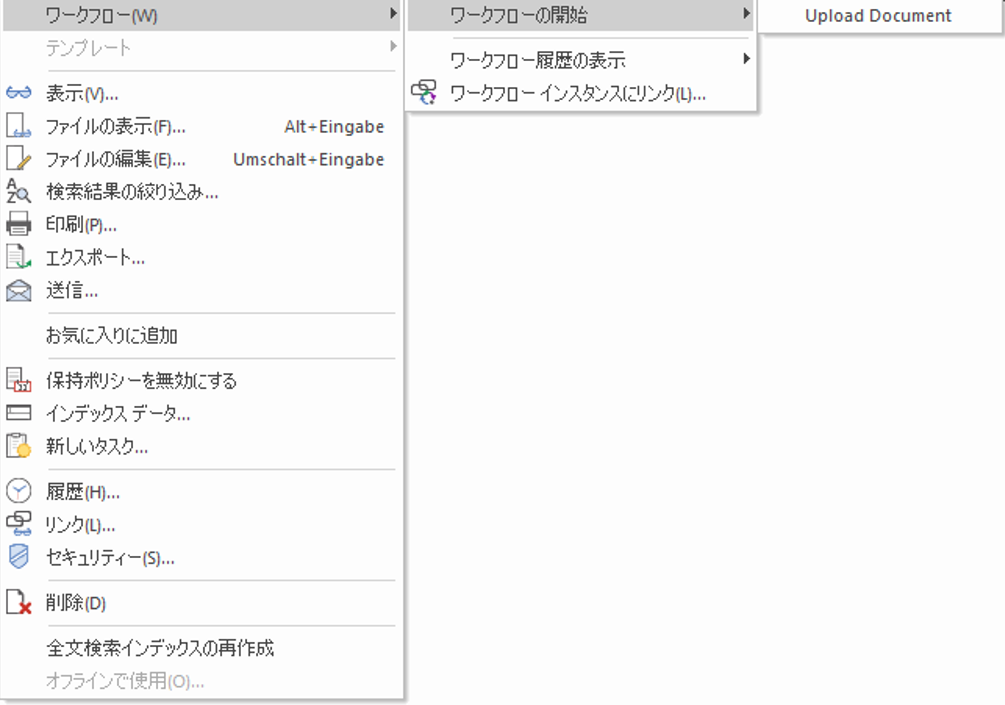Choose 保持ポリシーを無効にする menu entry
Viewport: 1005px width, 705px height.
point(202,380)
